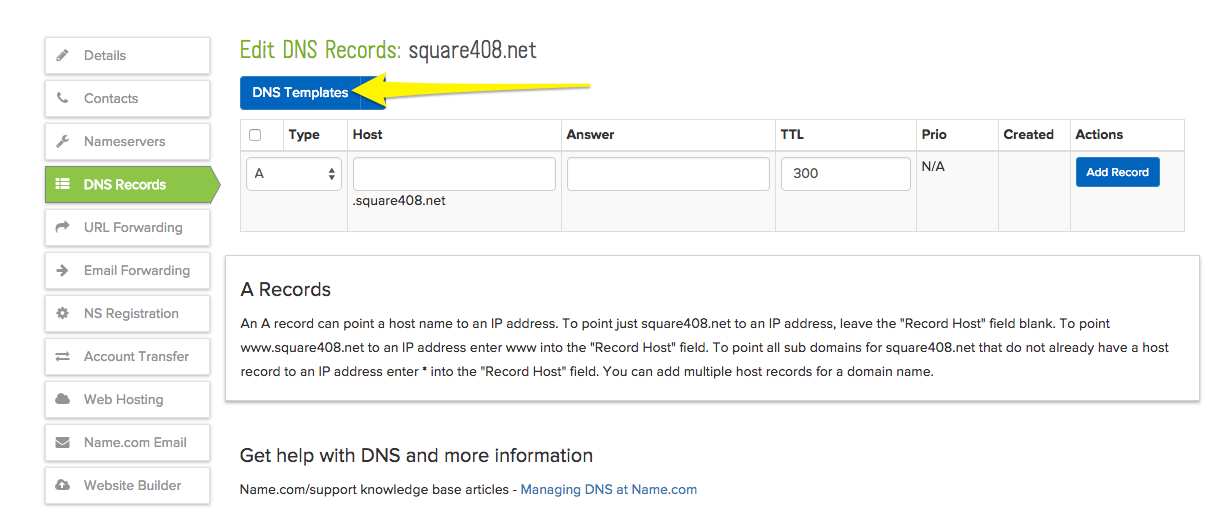Click the cloud icon beside Web Hosting
1225x526 pixels.
[63, 400]
